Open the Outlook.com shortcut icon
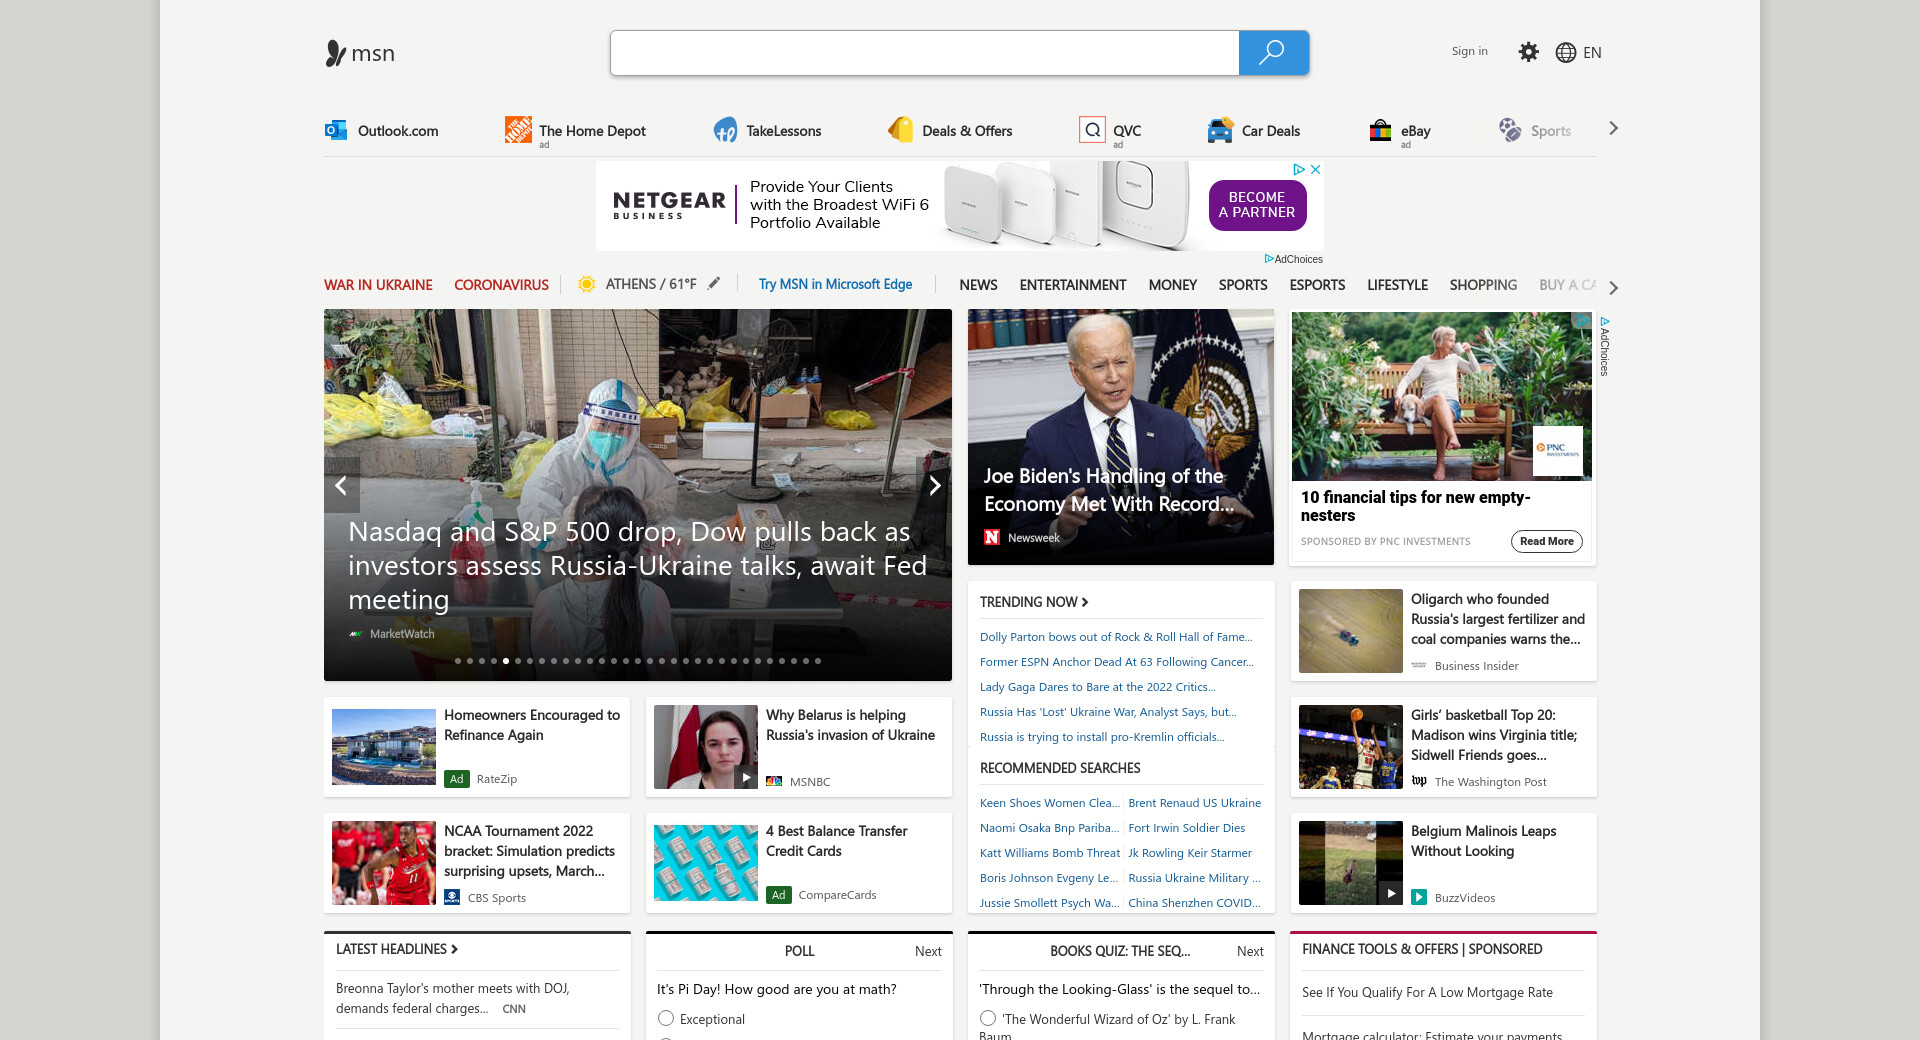Image resolution: width=1920 pixels, height=1040 pixels. (x=336, y=130)
